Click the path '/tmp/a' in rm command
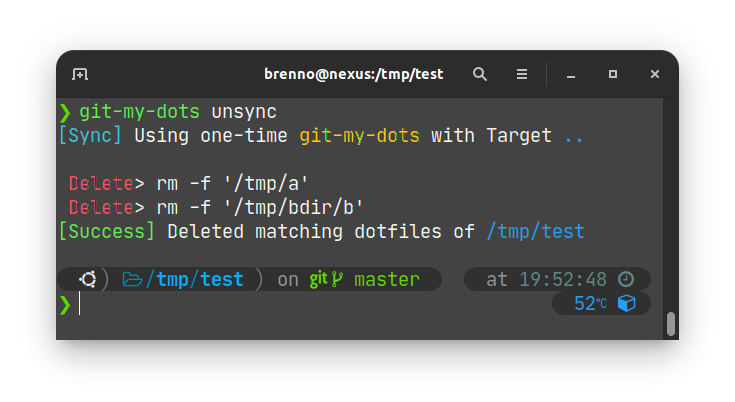Image resolution: width=735 pixels, height=402 pixels. 266,184
